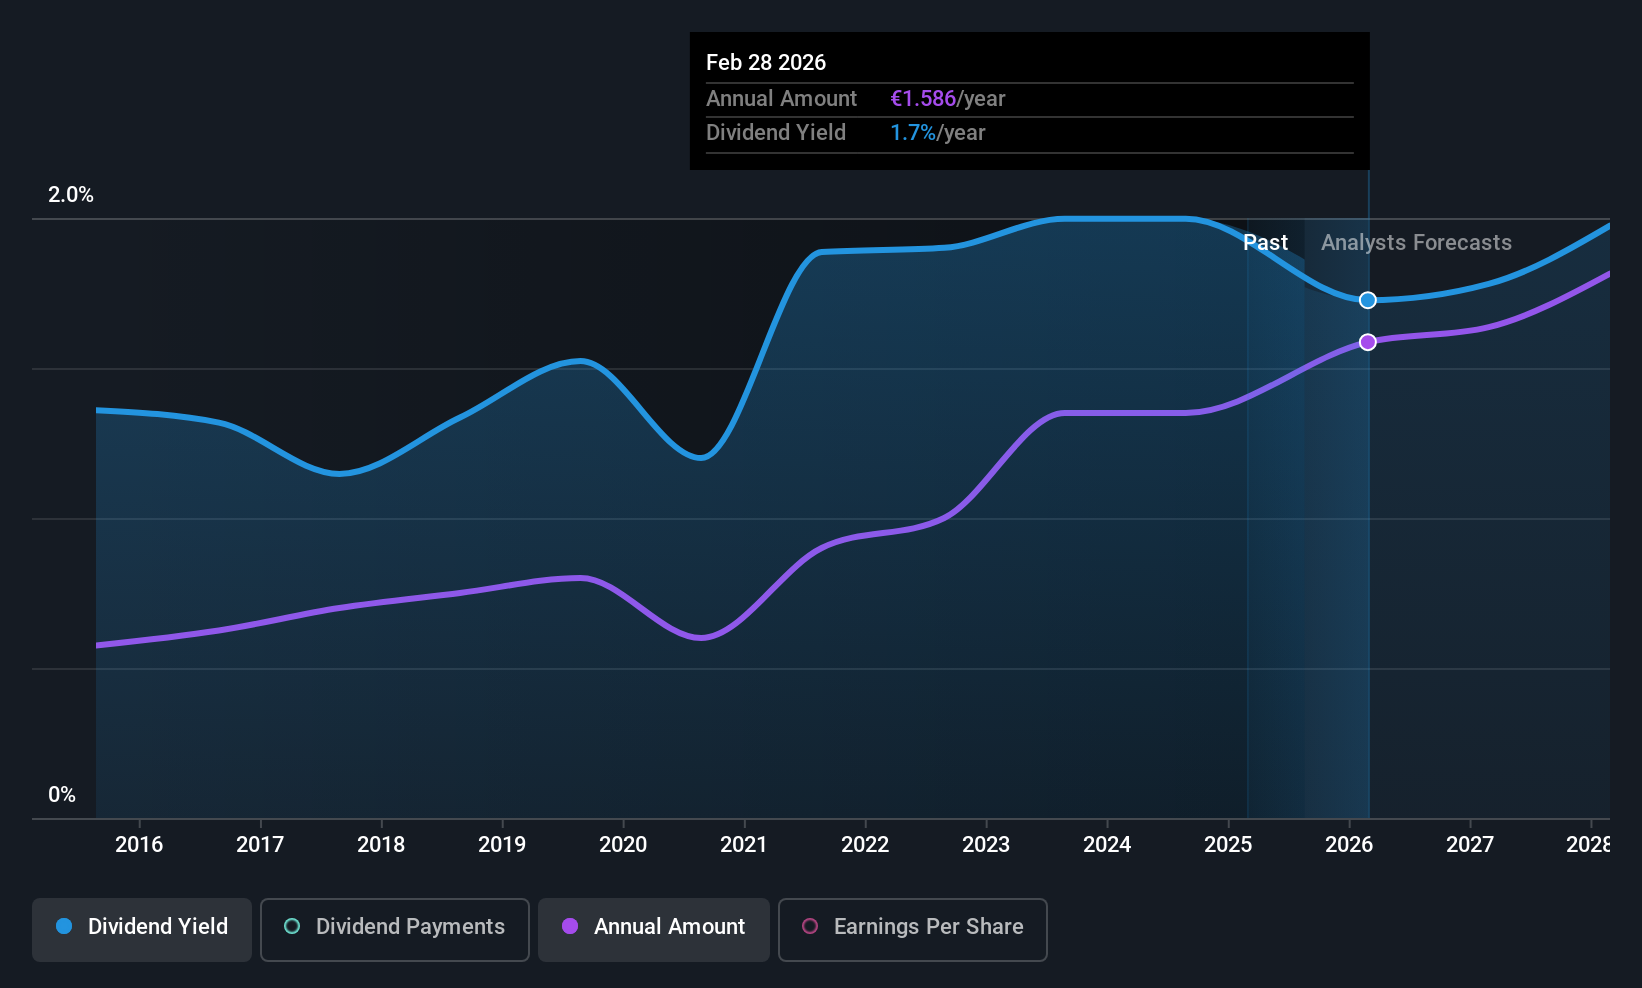Click the 0% y-axis label
Screen dimensions: 1642x988
(62, 795)
